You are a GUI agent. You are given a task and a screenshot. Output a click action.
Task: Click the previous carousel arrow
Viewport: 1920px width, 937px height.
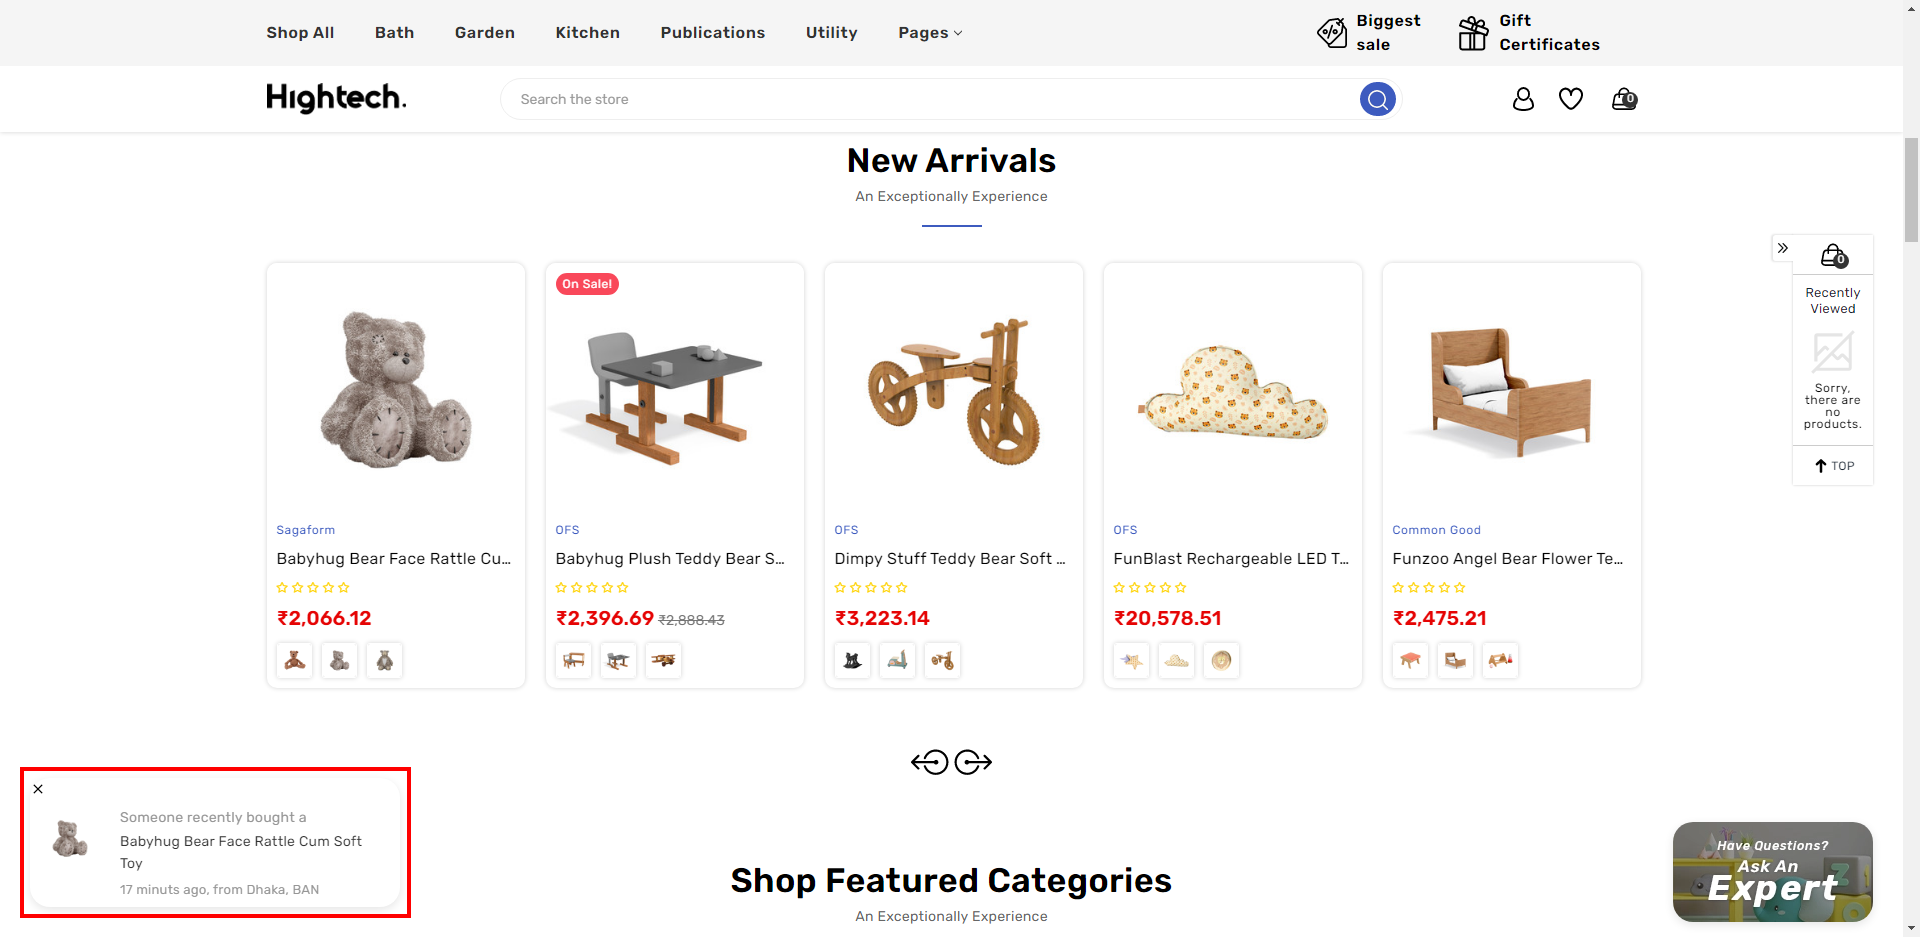pyautogui.click(x=929, y=763)
